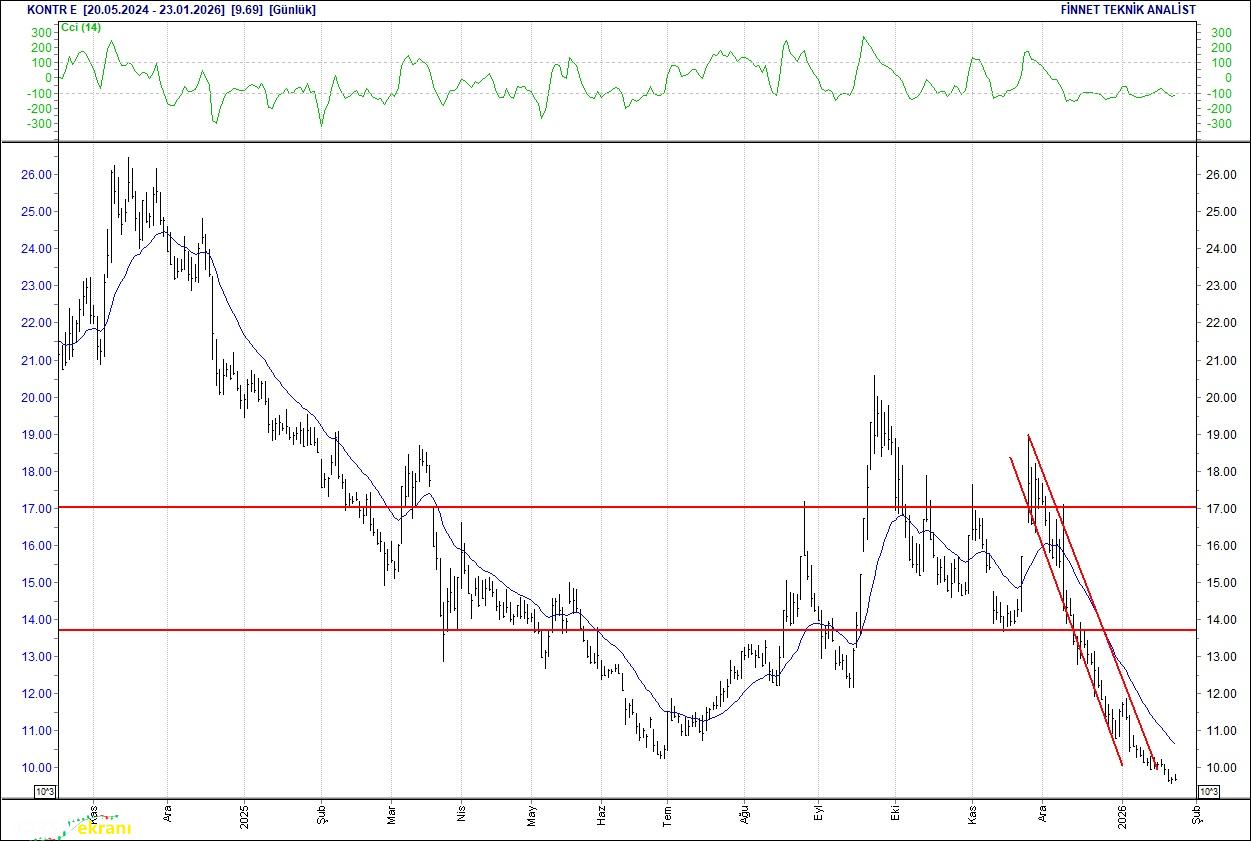Viewport: 1251px width, 841px height.
Task: Click the right 10^3 scale box
Action: 1207,792
